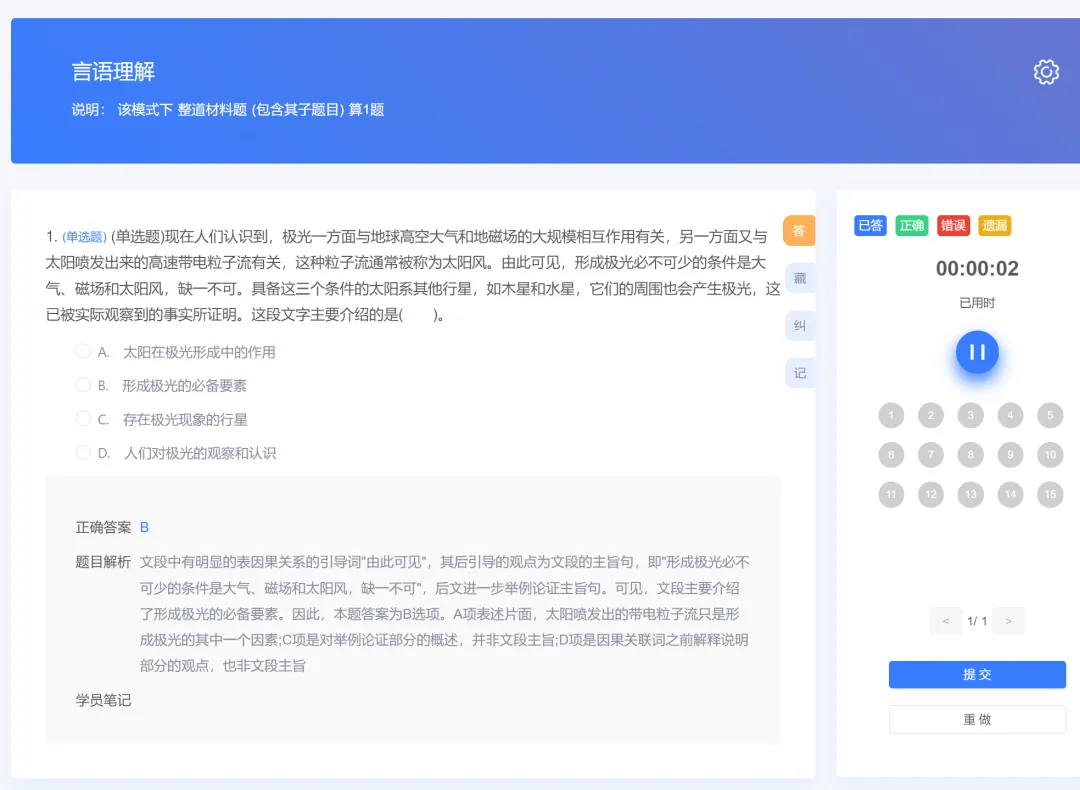
Task: Click the blue 已答 legend tag
Action: [870, 225]
